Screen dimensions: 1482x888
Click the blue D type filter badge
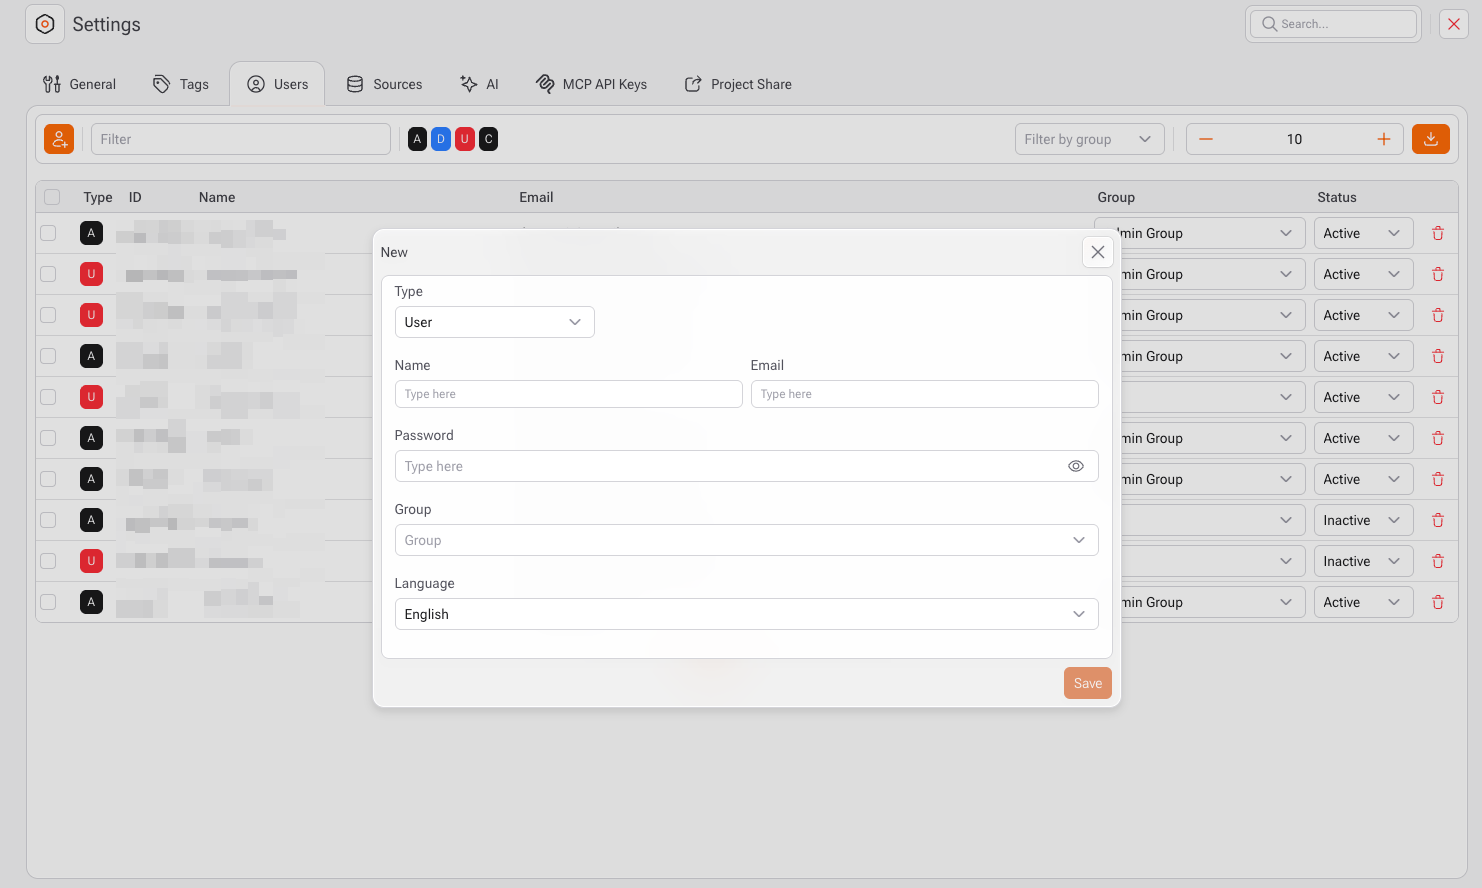pyautogui.click(x=441, y=139)
